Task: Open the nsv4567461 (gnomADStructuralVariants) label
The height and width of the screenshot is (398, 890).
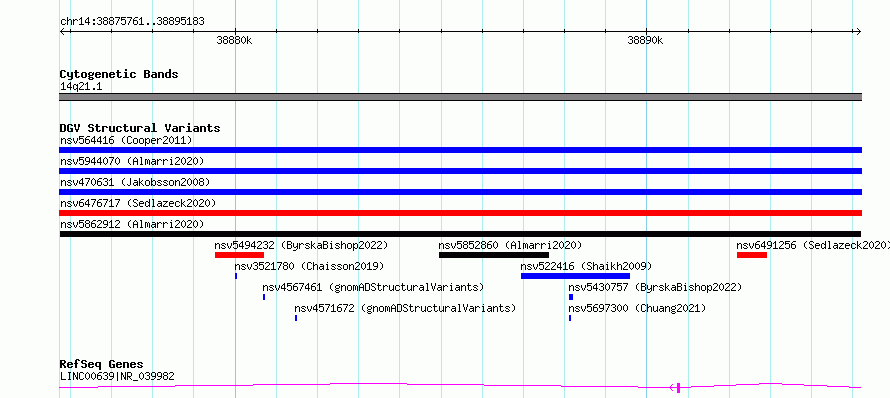Action: pyautogui.click(x=373, y=287)
